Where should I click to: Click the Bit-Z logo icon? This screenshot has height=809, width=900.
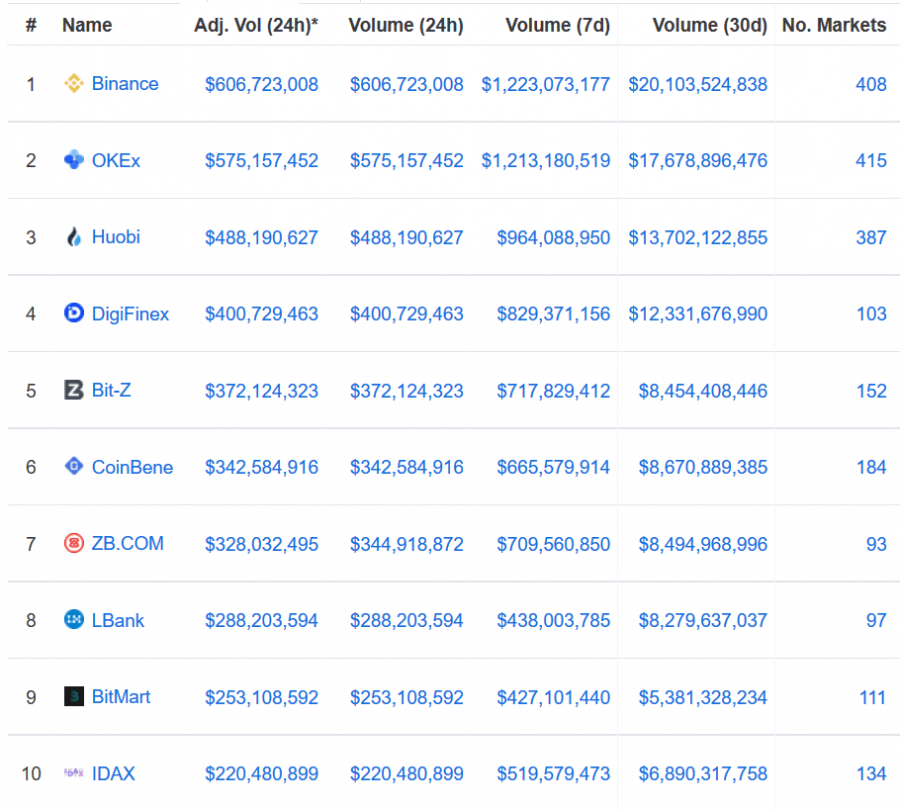[x=73, y=390]
